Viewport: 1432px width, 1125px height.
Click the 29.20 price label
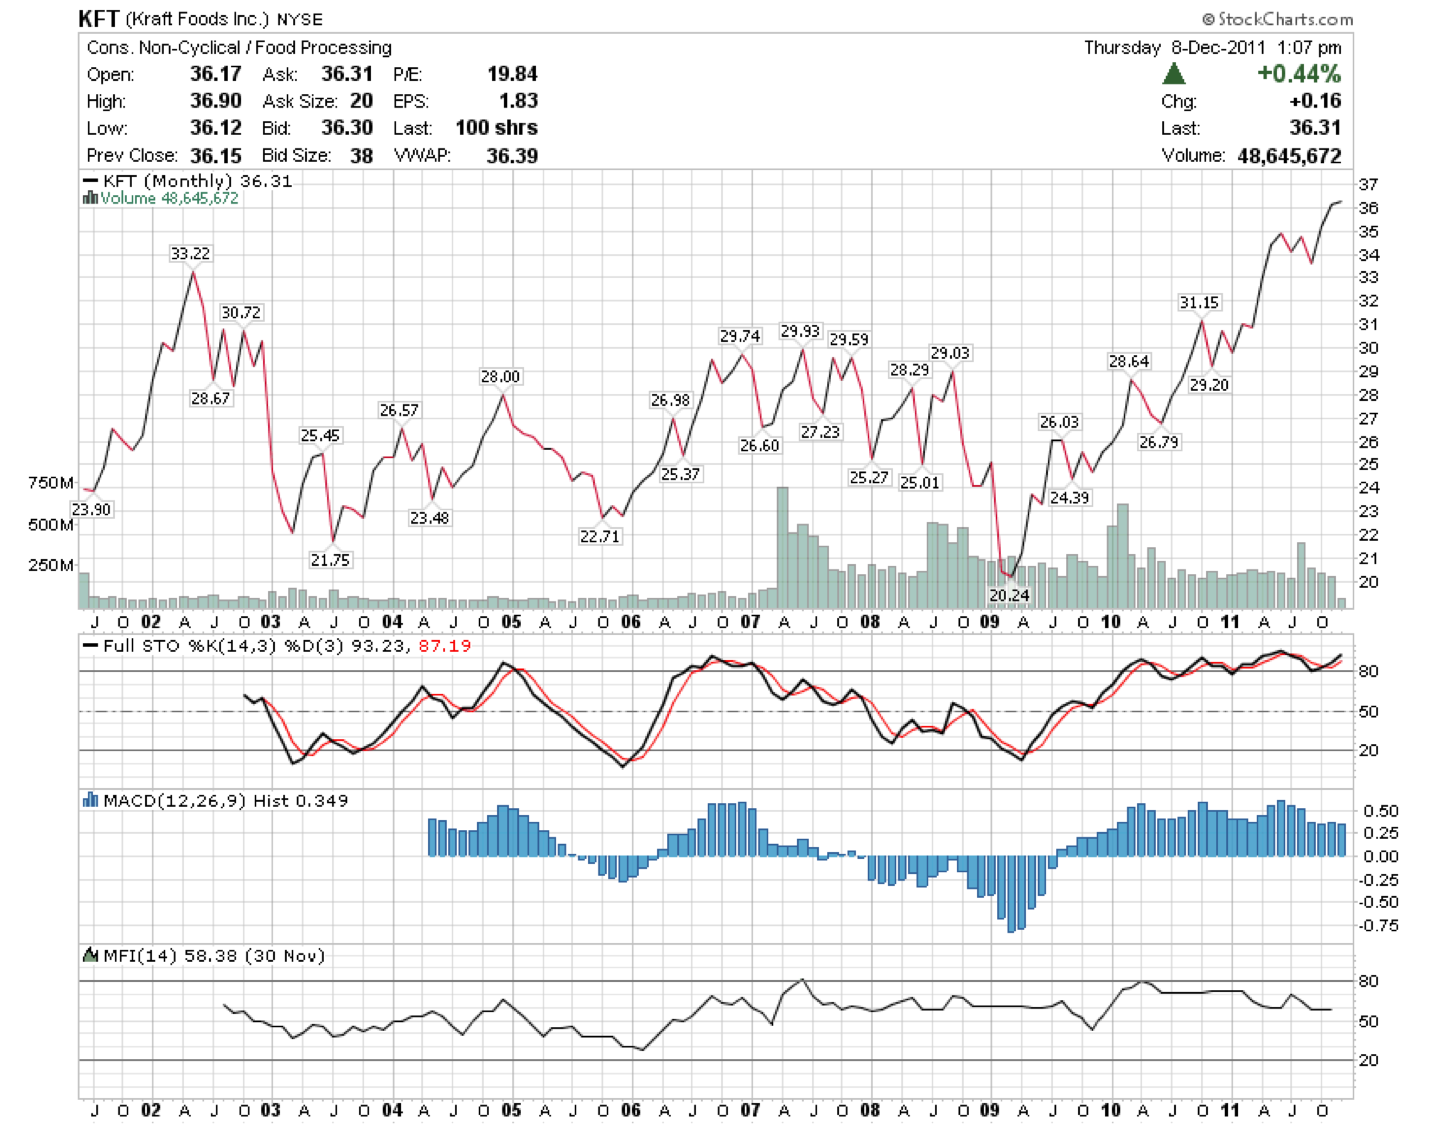[1209, 385]
